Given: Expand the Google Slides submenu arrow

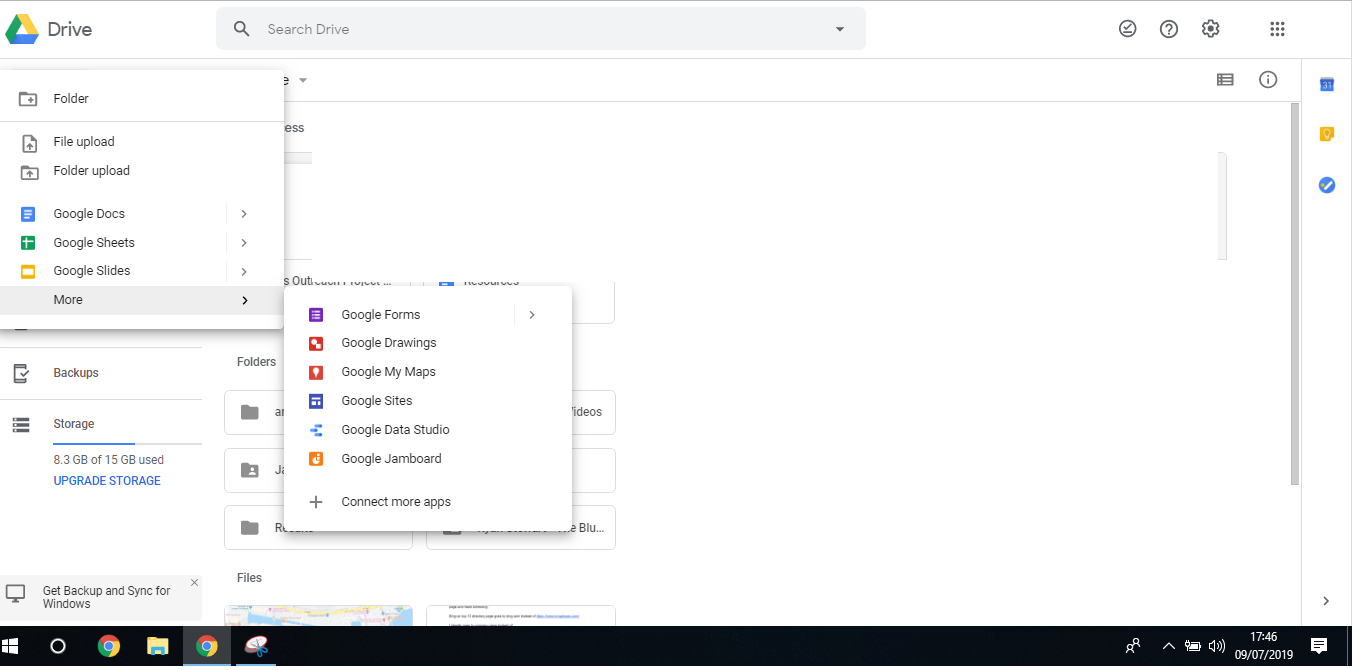Looking at the screenshot, I should pyautogui.click(x=244, y=271).
